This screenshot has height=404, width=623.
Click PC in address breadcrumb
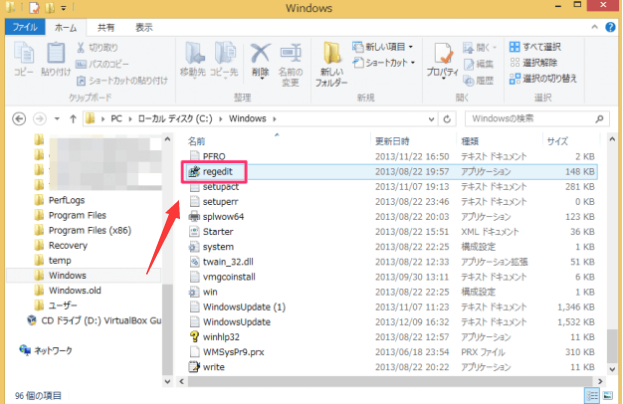point(116,119)
